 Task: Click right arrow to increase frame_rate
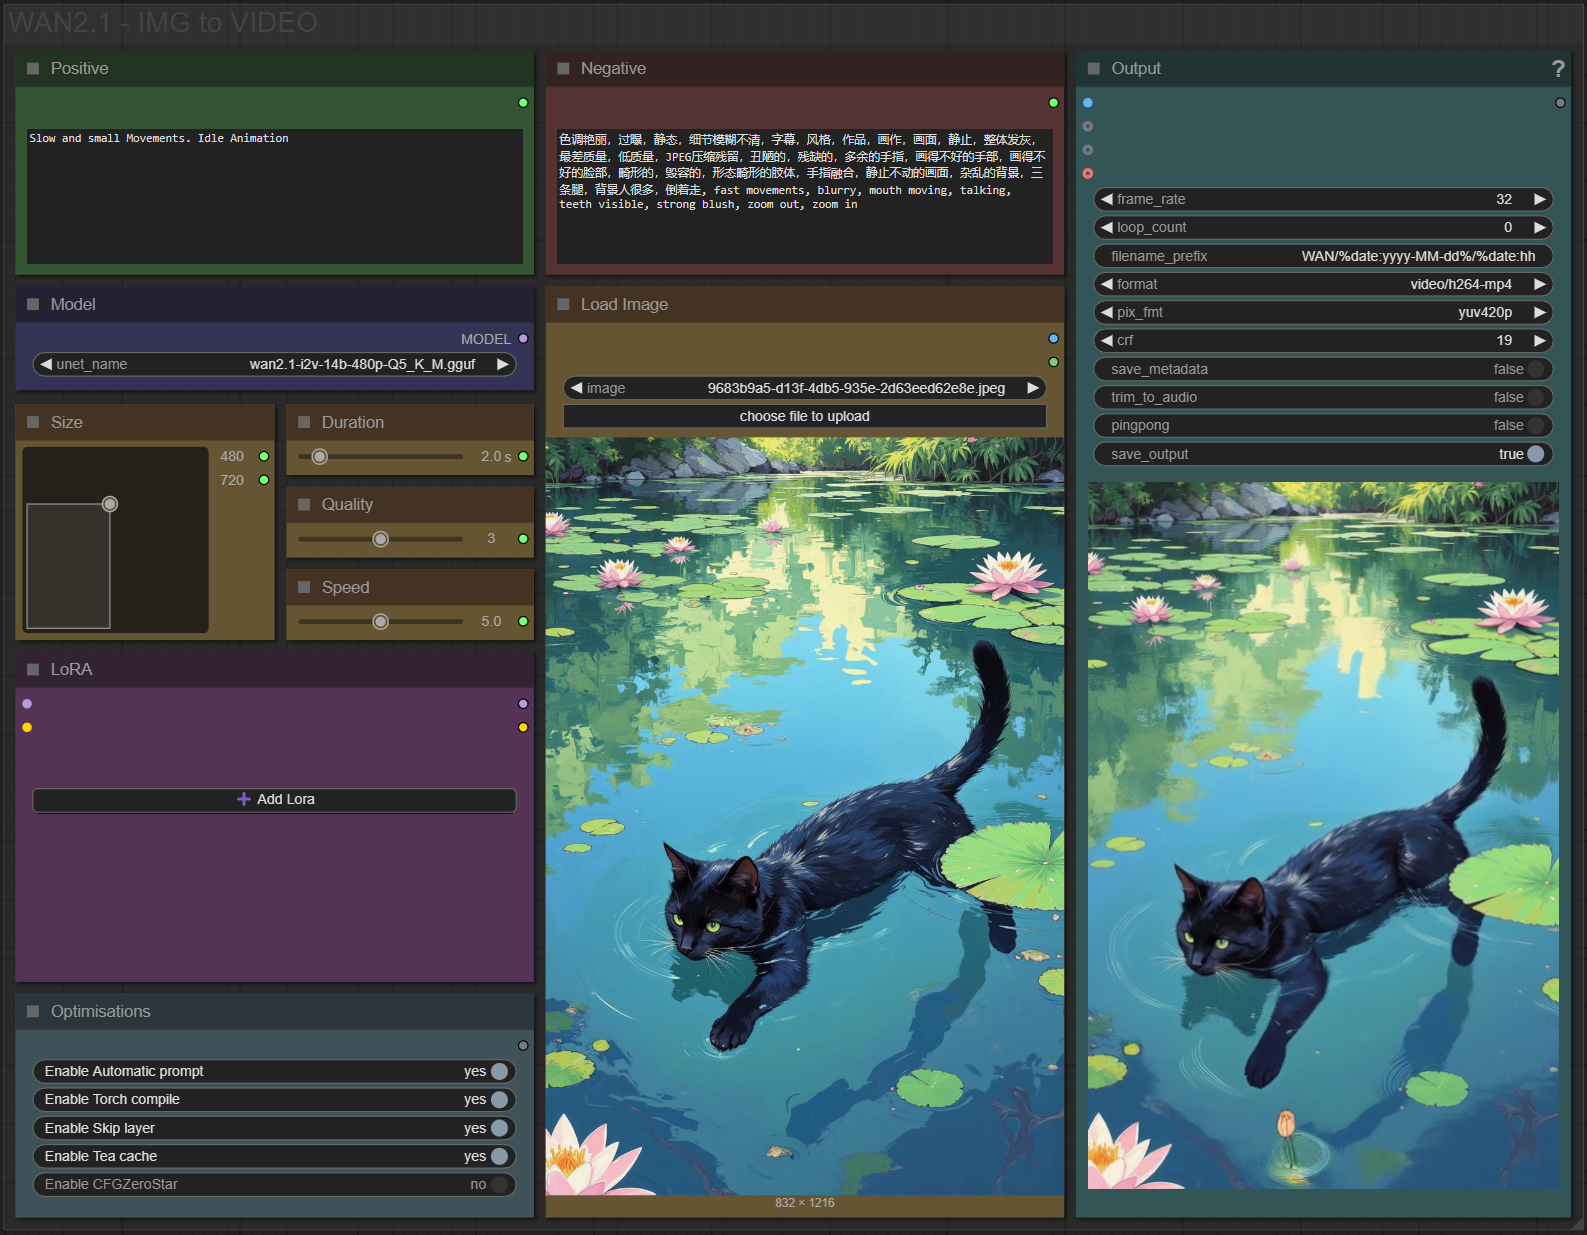(1540, 199)
